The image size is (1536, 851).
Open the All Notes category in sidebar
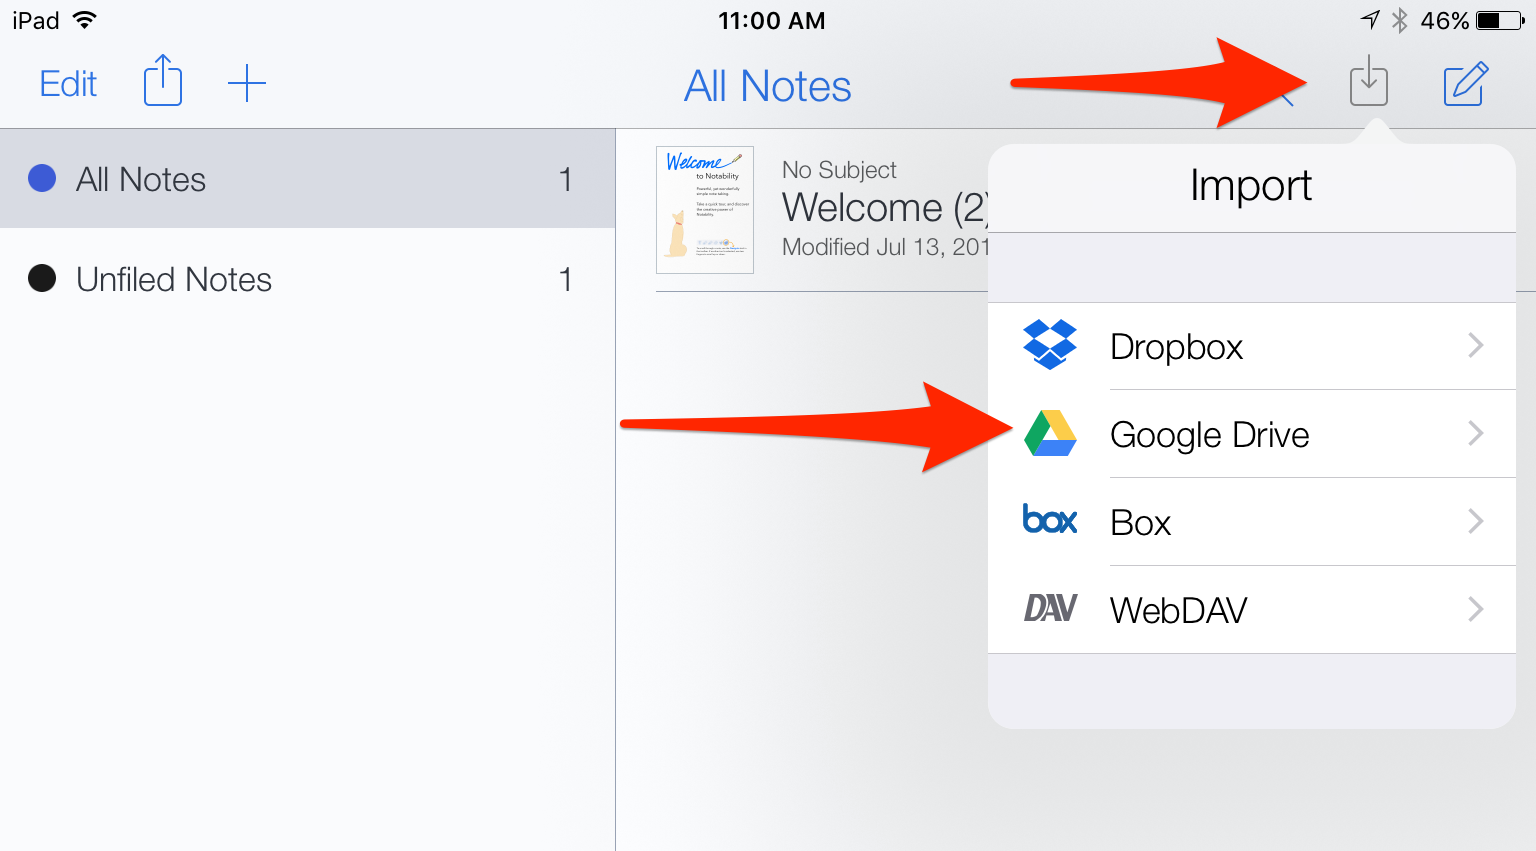coord(141,178)
